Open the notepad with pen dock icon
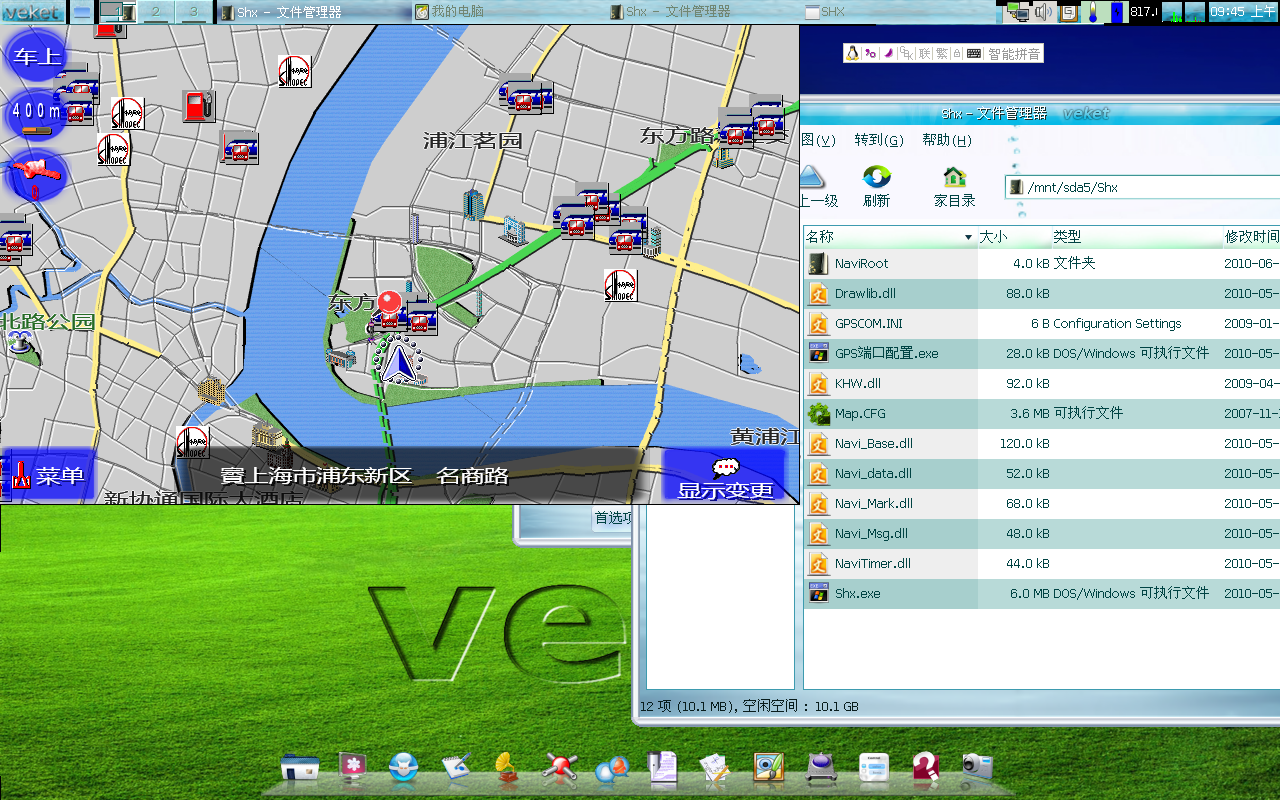 click(456, 767)
